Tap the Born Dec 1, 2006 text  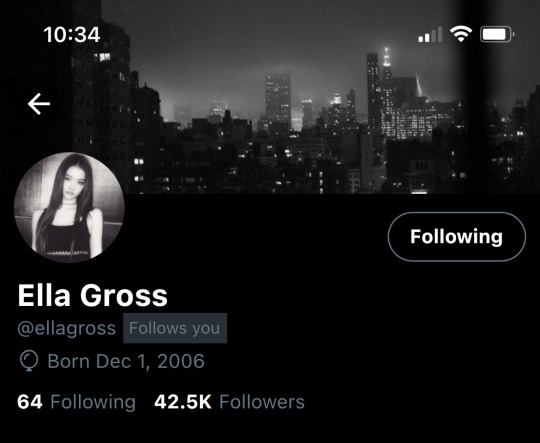point(126,361)
